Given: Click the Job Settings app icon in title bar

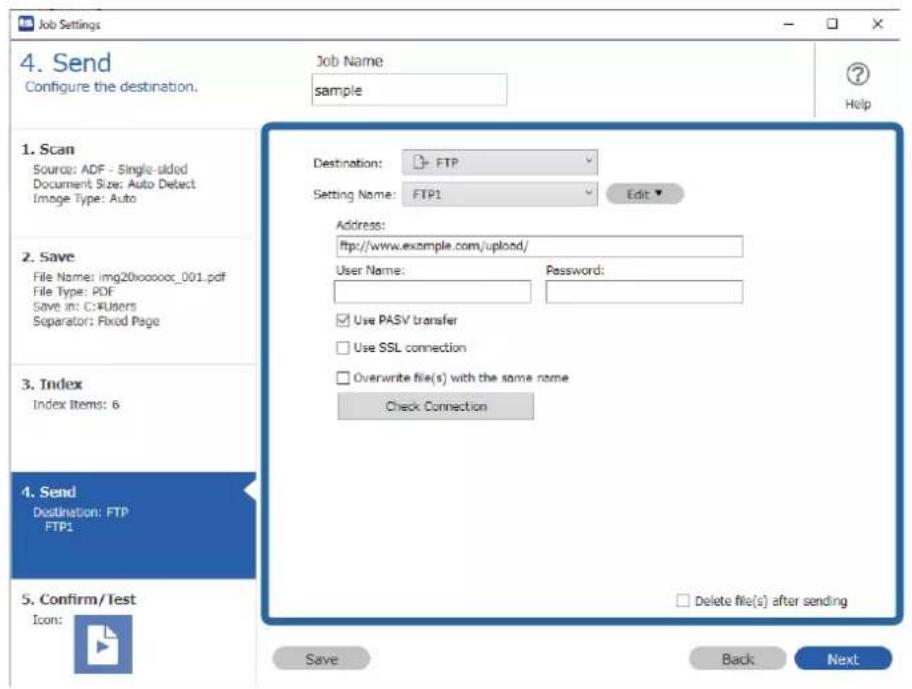Looking at the screenshot, I should pyautogui.click(x=26, y=24).
